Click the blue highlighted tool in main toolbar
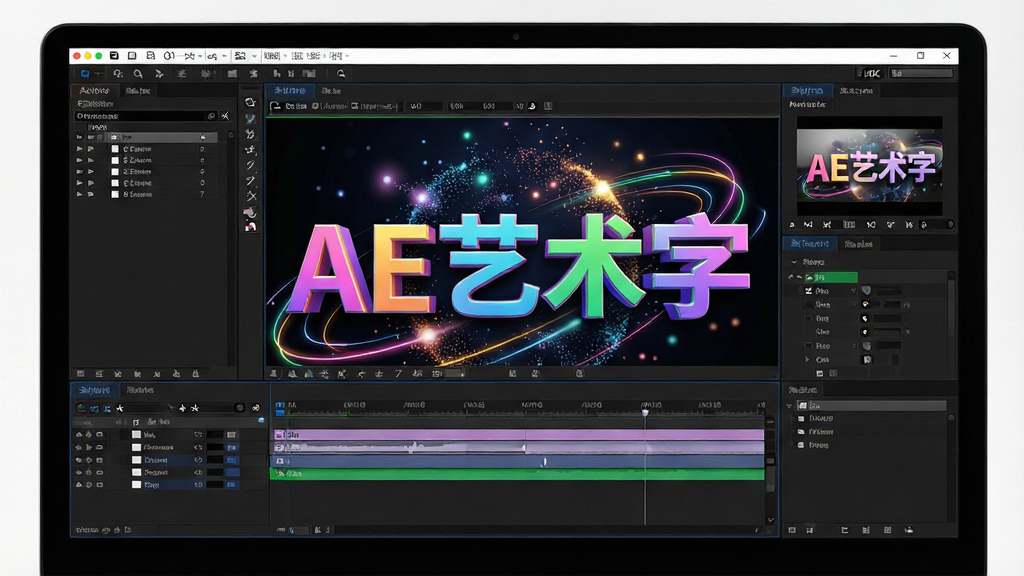1024x576 pixels. point(85,74)
